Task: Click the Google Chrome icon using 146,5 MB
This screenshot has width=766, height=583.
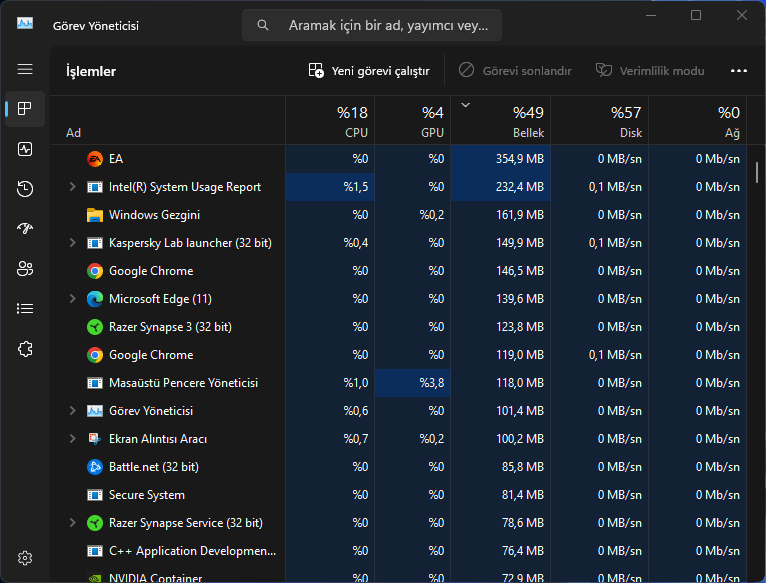Action: coord(95,271)
